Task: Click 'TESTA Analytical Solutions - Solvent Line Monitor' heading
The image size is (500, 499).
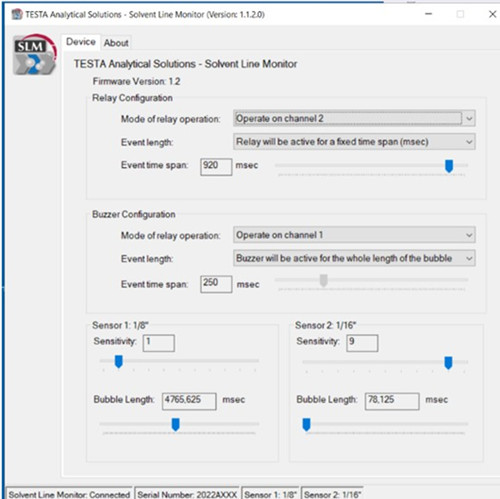Action: [185, 64]
